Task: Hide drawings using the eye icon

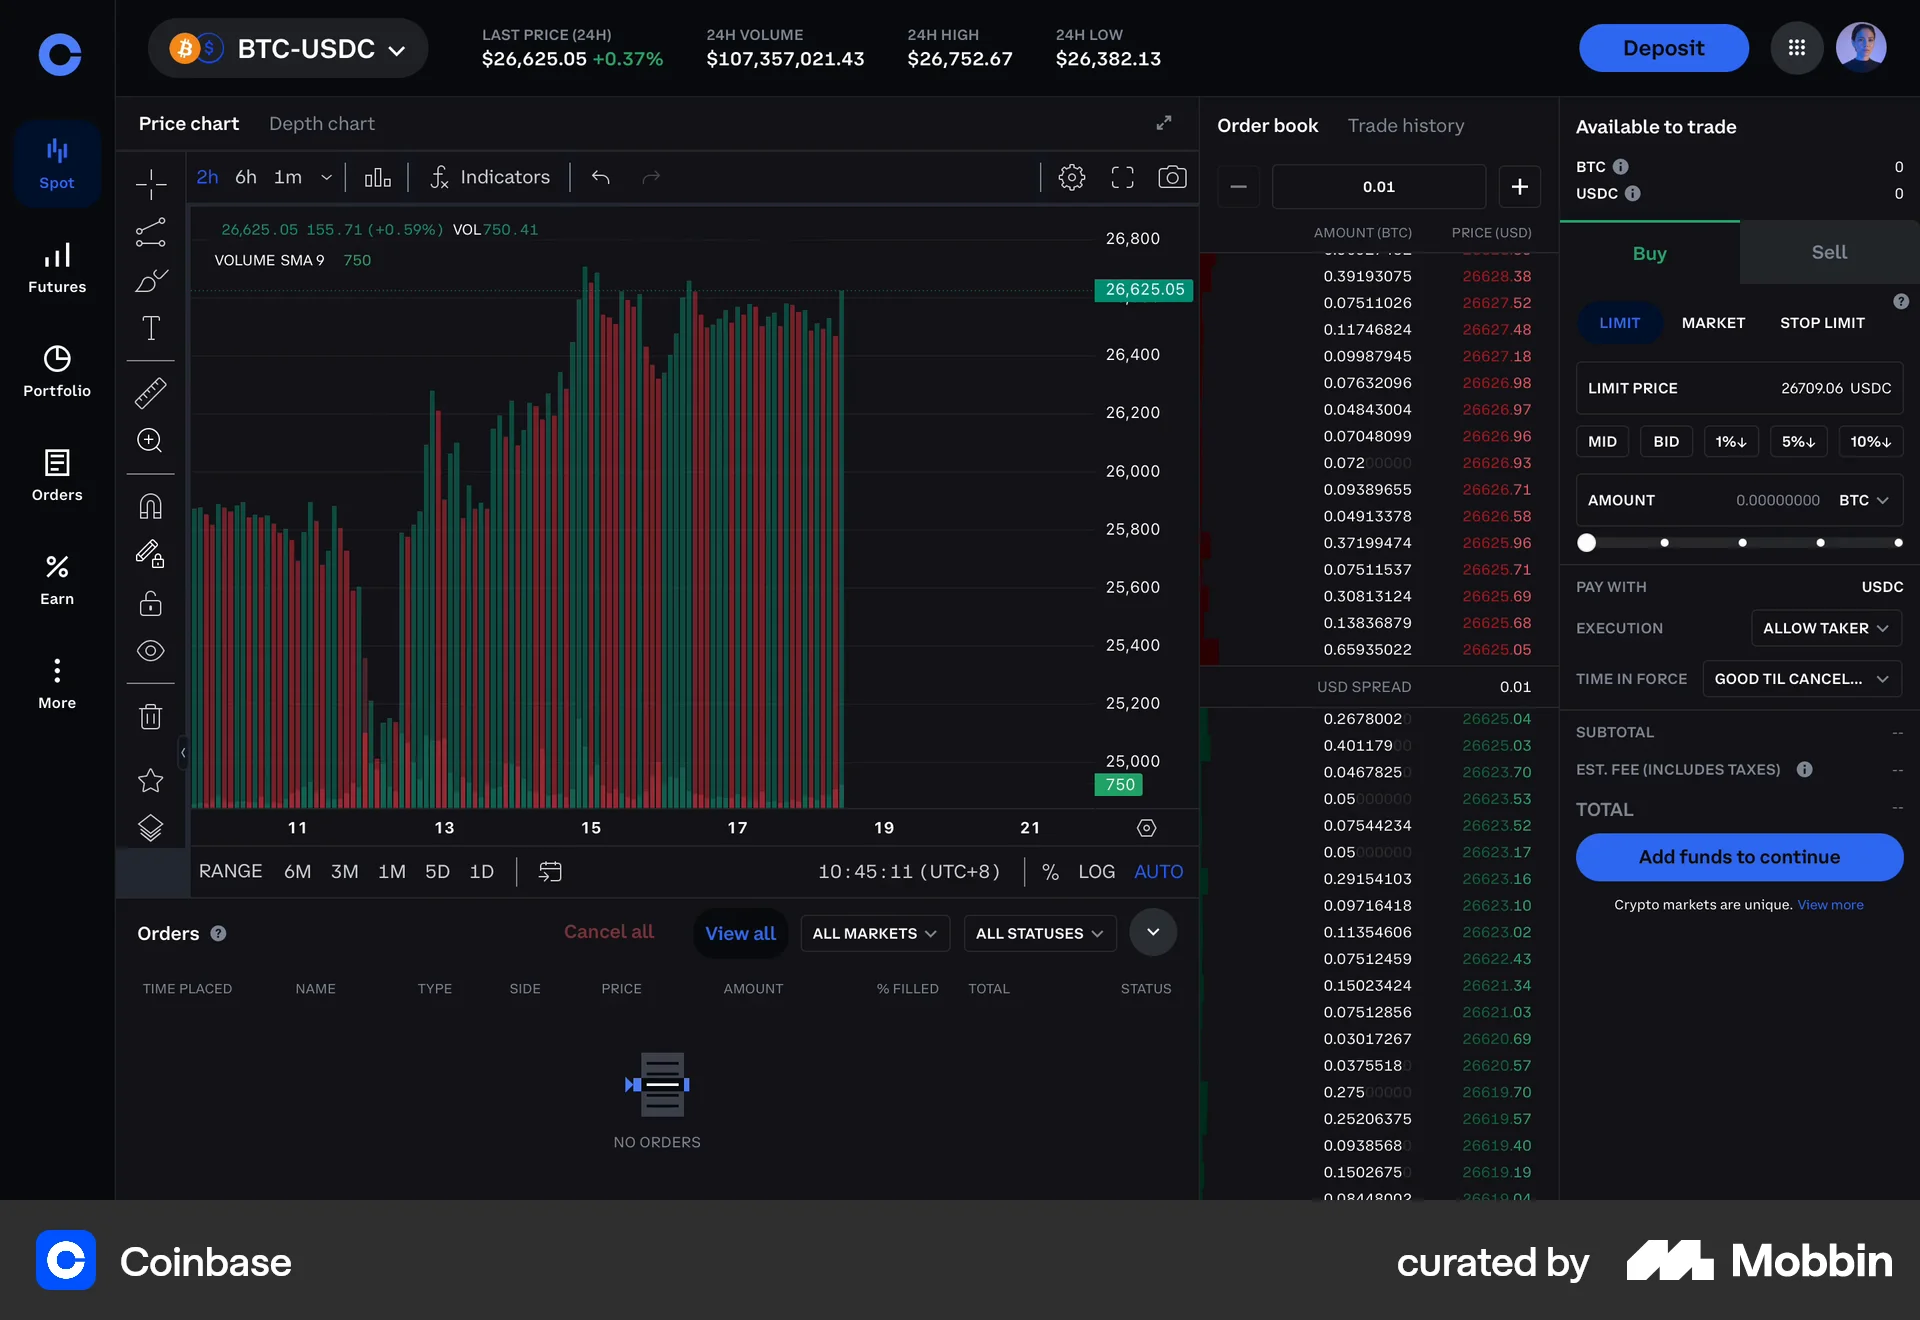Action: (150, 651)
